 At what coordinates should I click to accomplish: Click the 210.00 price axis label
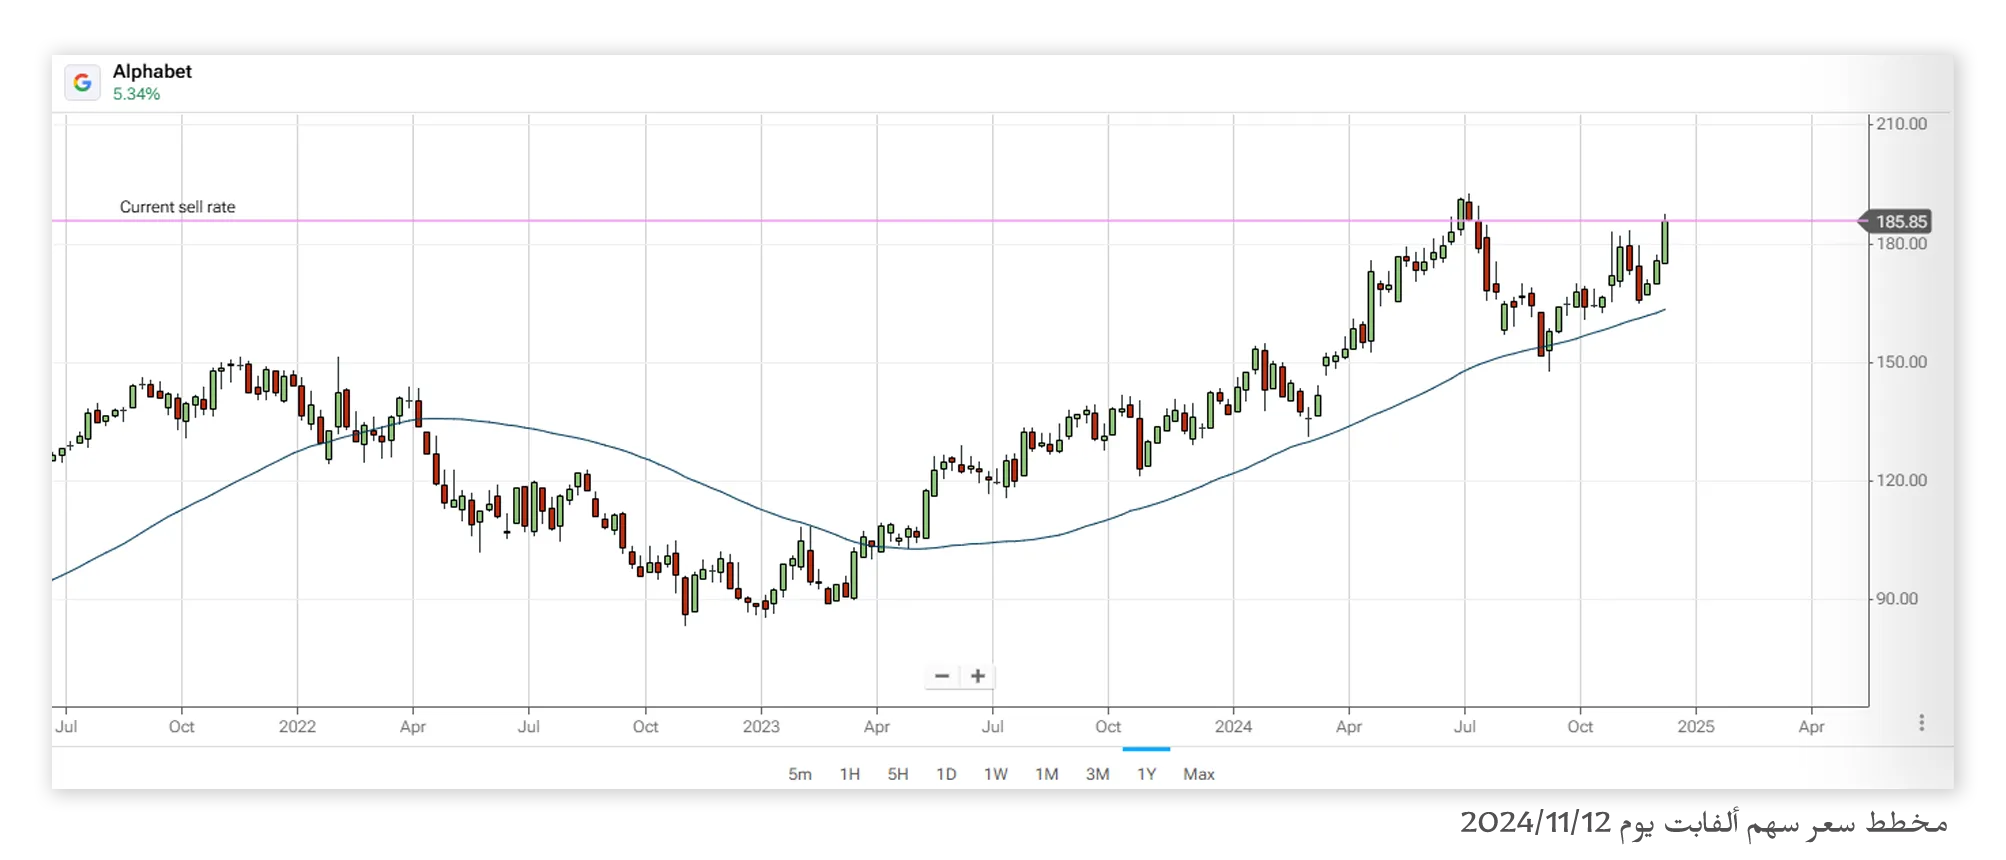coord(1901,124)
